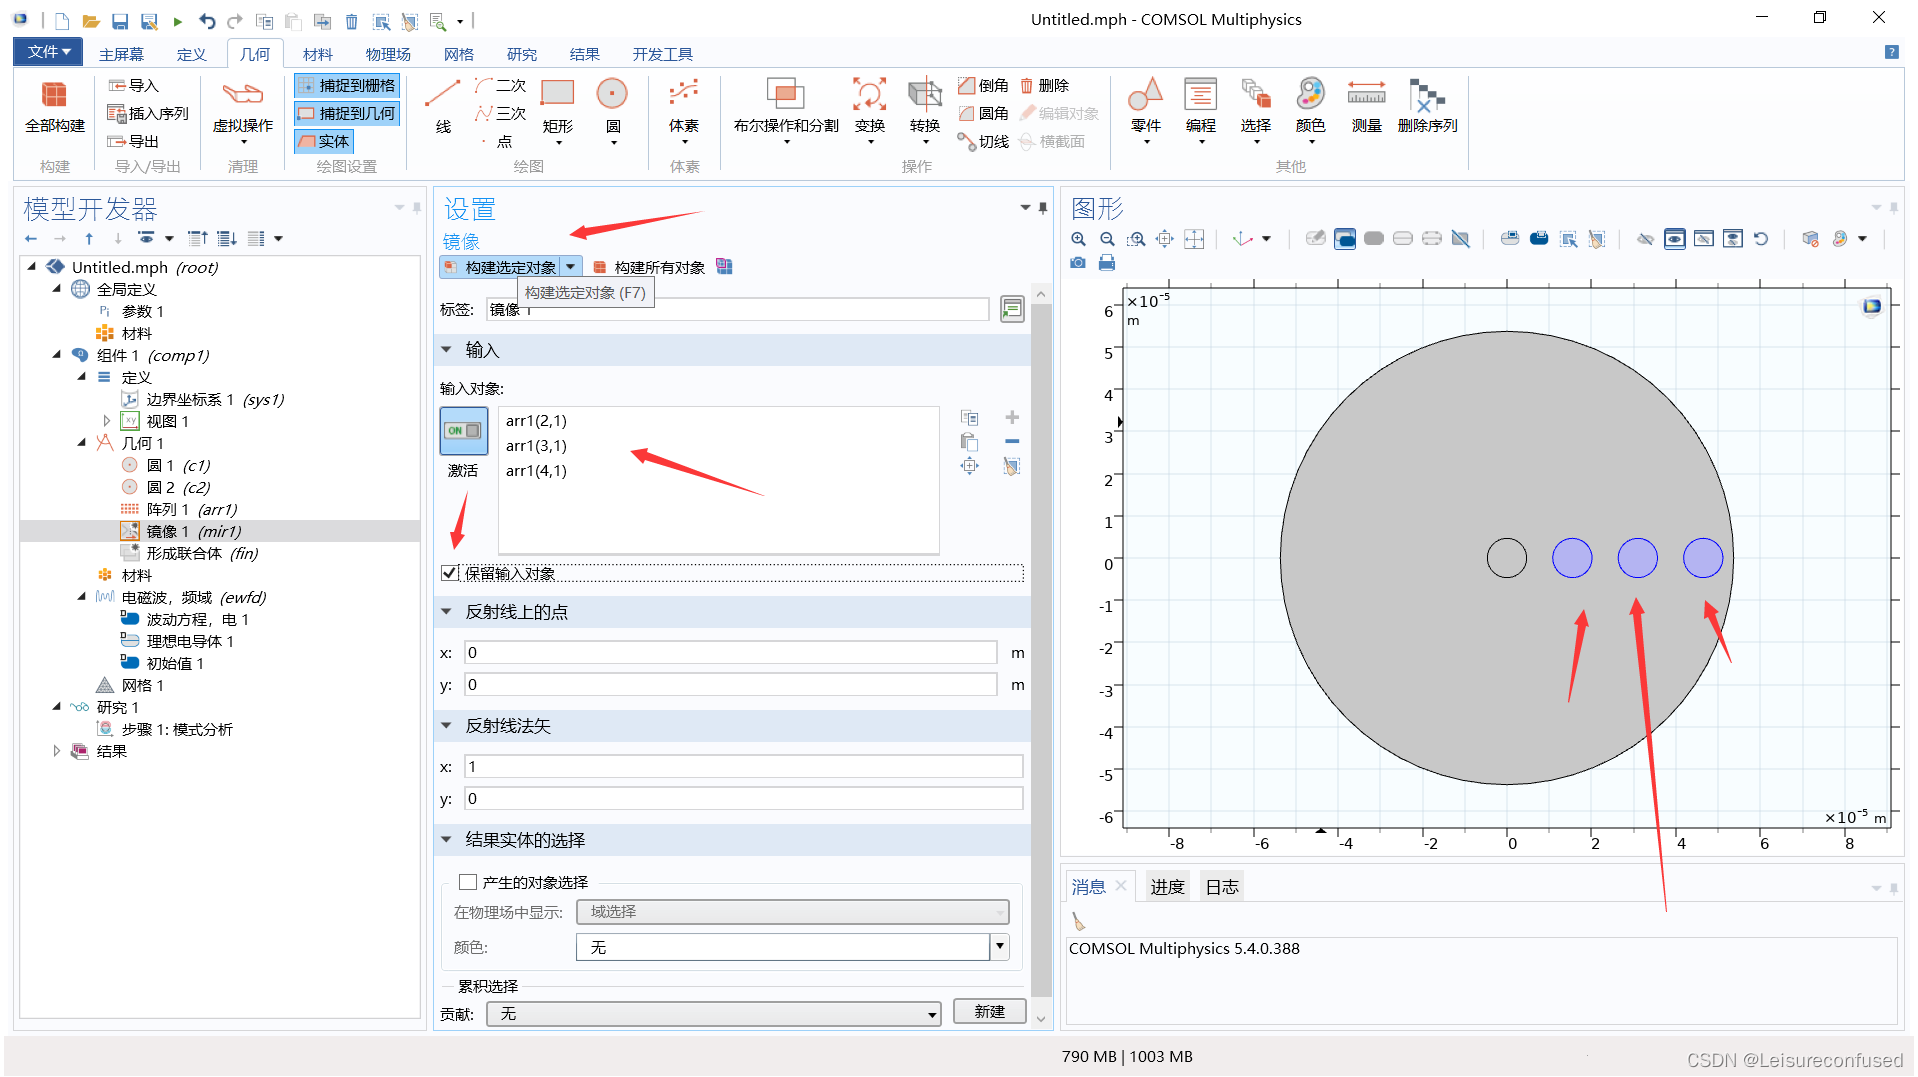1918x1077 pixels.
Task: Collapse the 几何 1 tree node
Action: point(82,443)
